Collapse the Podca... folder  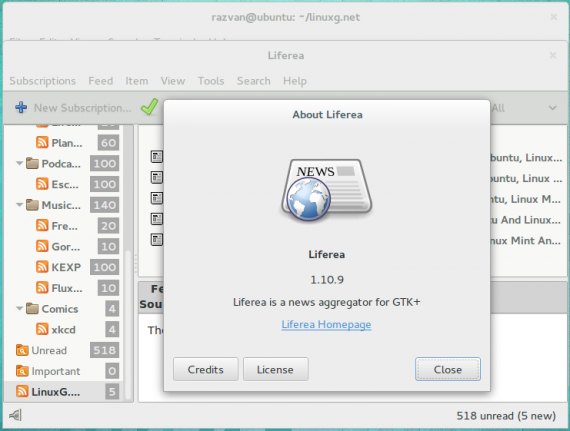20,163
